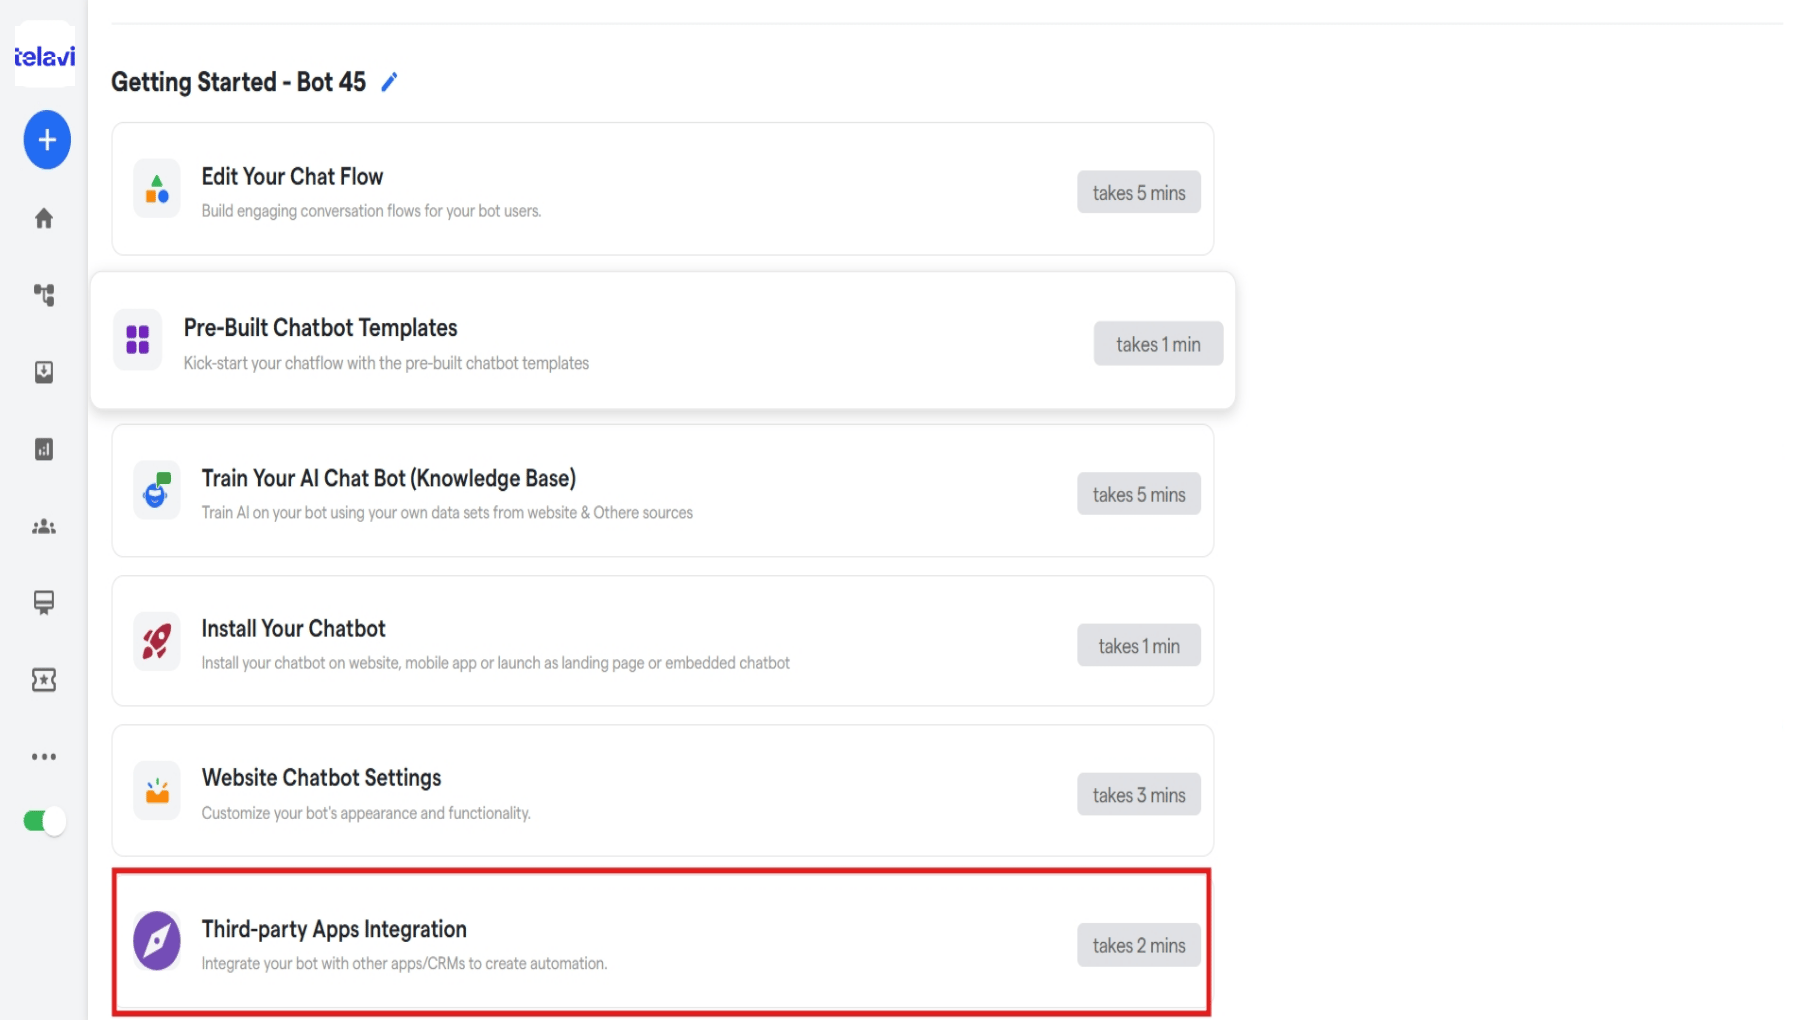This screenshot has width=1806, height=1020.
Task: Open Install Your Chatbot title
Action: tap(293, 628)
